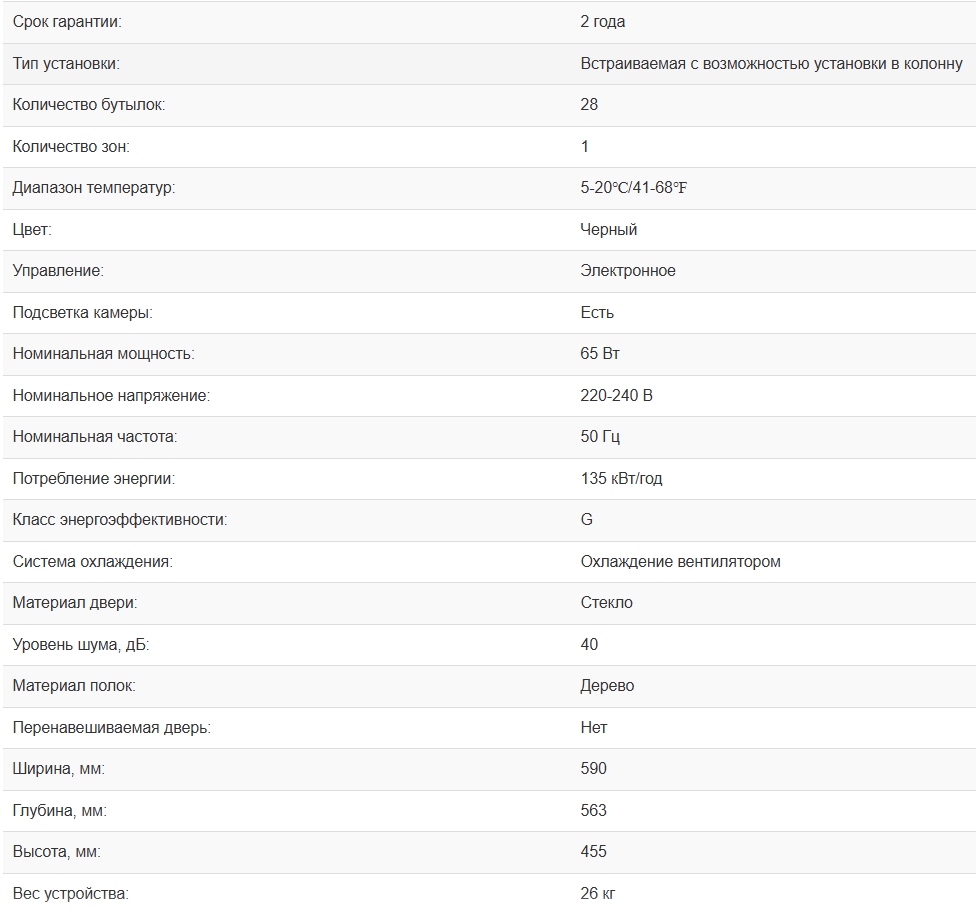Select the bottle count value "28"
This screenshot has width=976, height=922.
589,105
